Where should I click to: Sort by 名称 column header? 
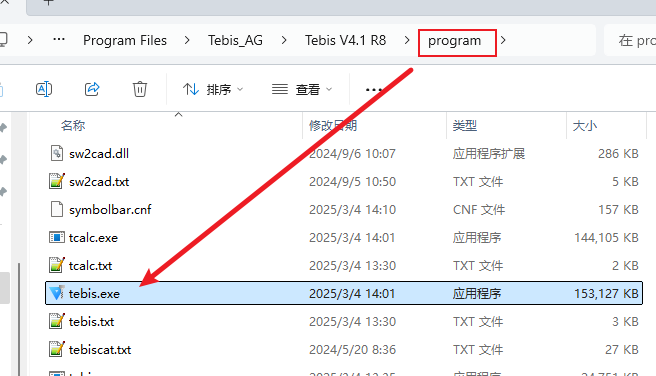pyautogui.click(x=73, y=125)
